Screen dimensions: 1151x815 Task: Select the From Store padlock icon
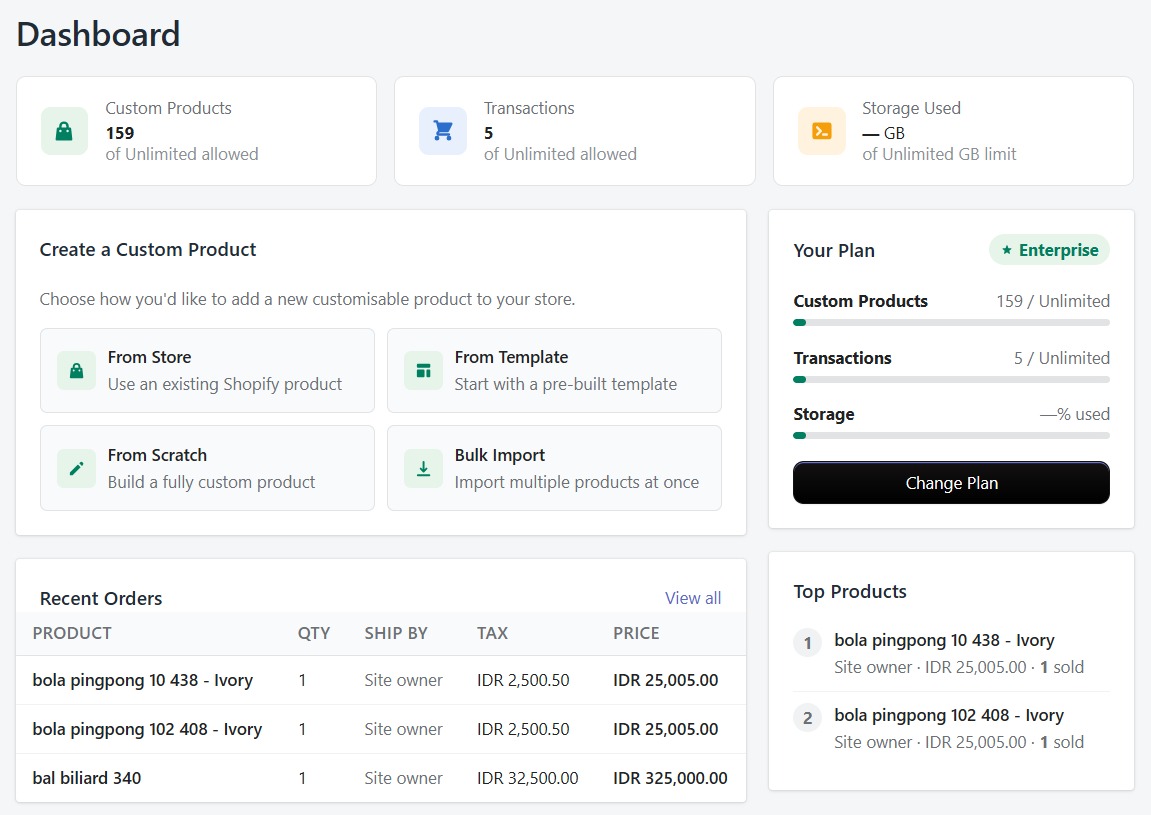[x=76, y=370]
